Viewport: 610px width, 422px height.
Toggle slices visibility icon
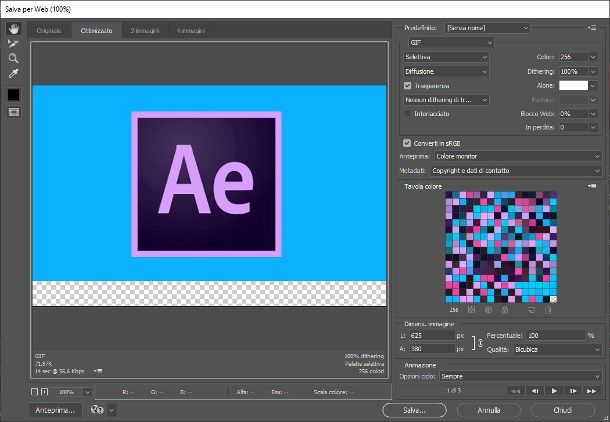pyautogui.click(x=14, y=112)
